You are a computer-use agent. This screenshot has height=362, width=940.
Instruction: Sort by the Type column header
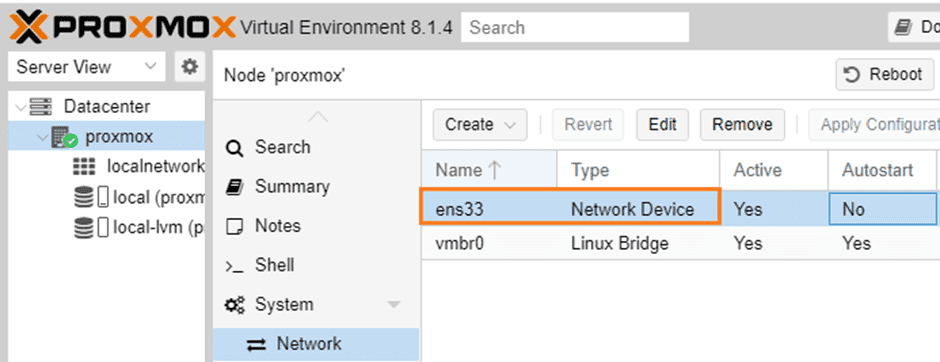(638, 170)
